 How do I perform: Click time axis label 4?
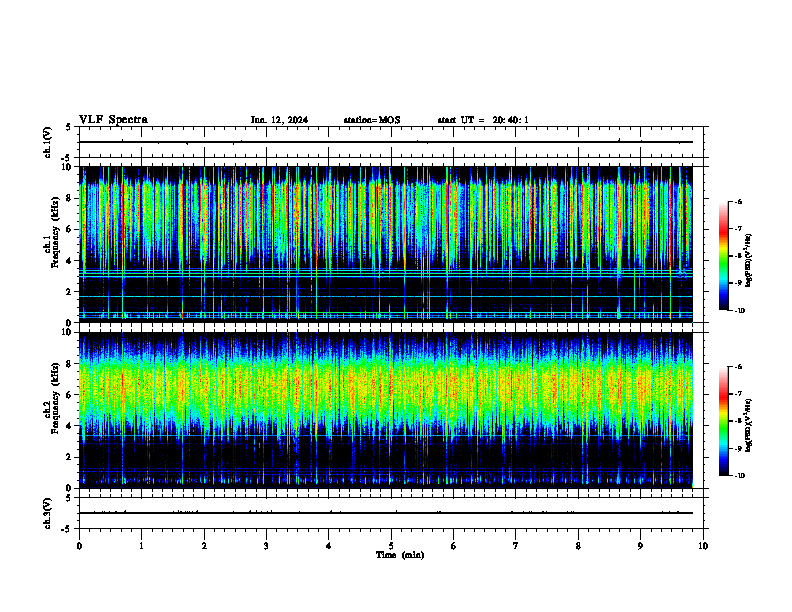tap(329, 546)
